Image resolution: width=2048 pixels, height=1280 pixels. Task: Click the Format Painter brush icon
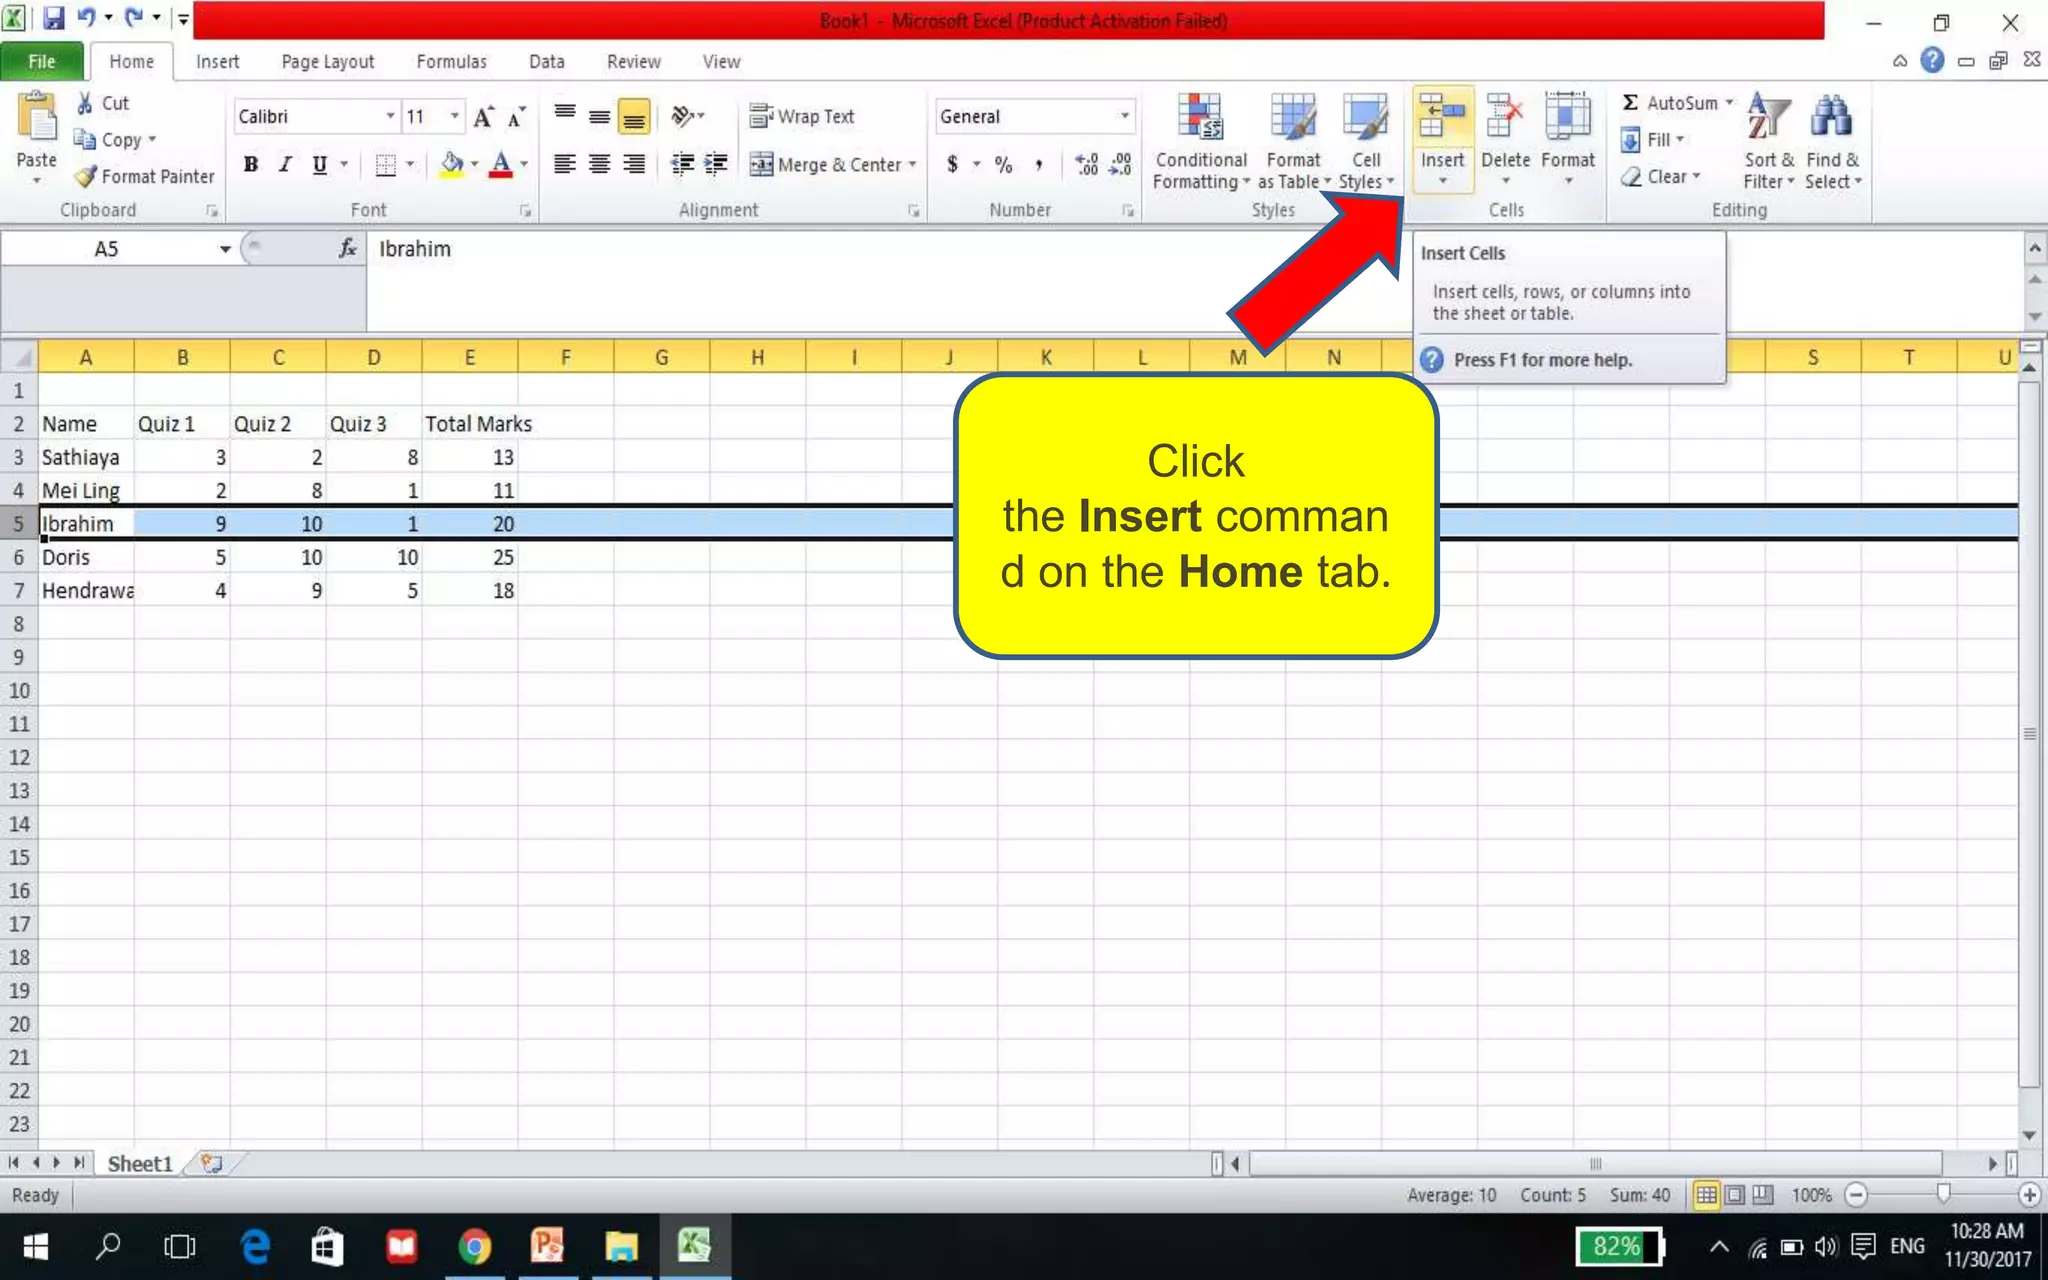86,176
